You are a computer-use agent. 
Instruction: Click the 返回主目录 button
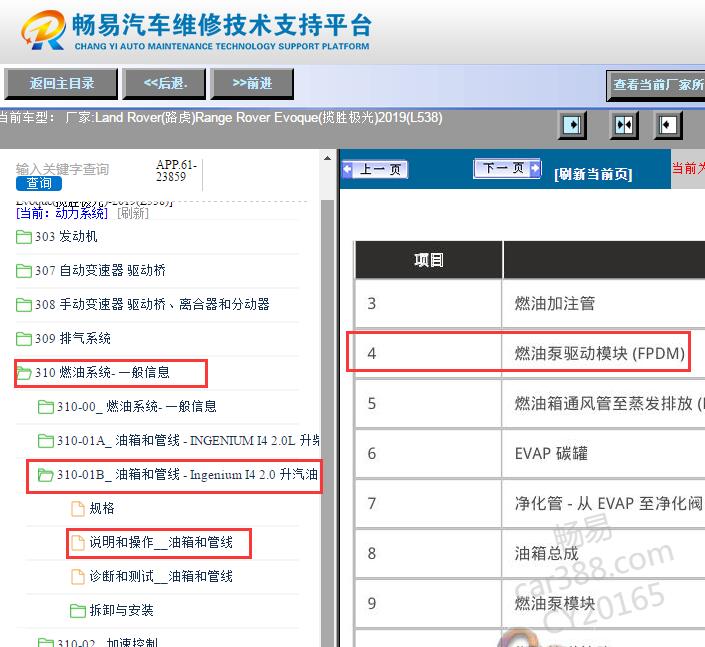coord(61,84)
